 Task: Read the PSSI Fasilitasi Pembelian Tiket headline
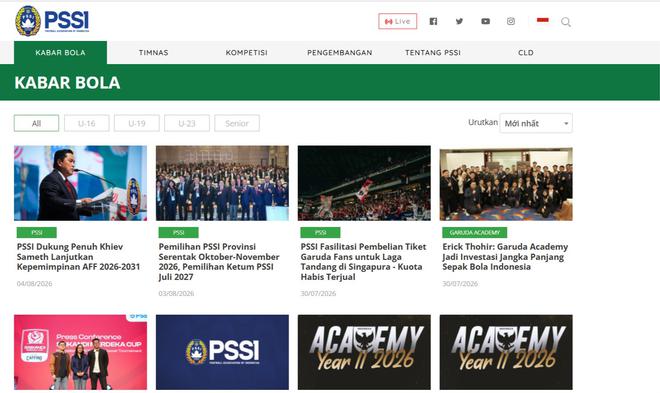pos(363,262)
